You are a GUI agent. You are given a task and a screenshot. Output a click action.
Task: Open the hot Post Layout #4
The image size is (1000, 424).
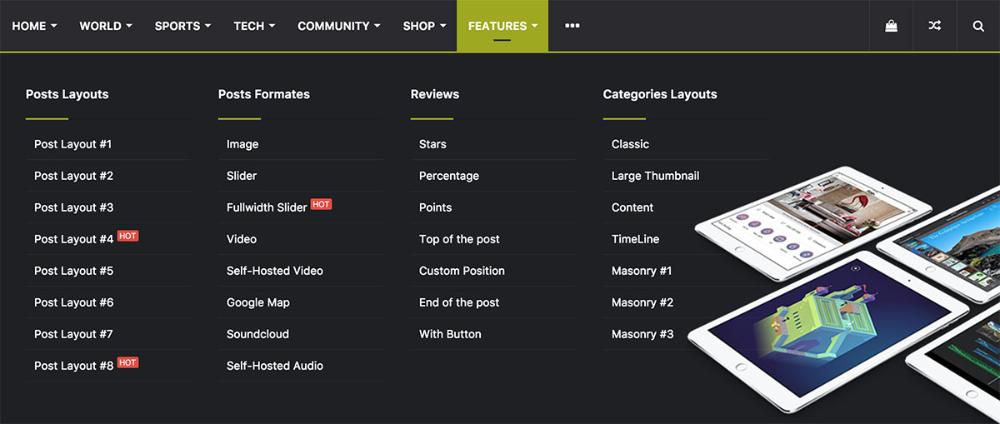tap(73, 239)
